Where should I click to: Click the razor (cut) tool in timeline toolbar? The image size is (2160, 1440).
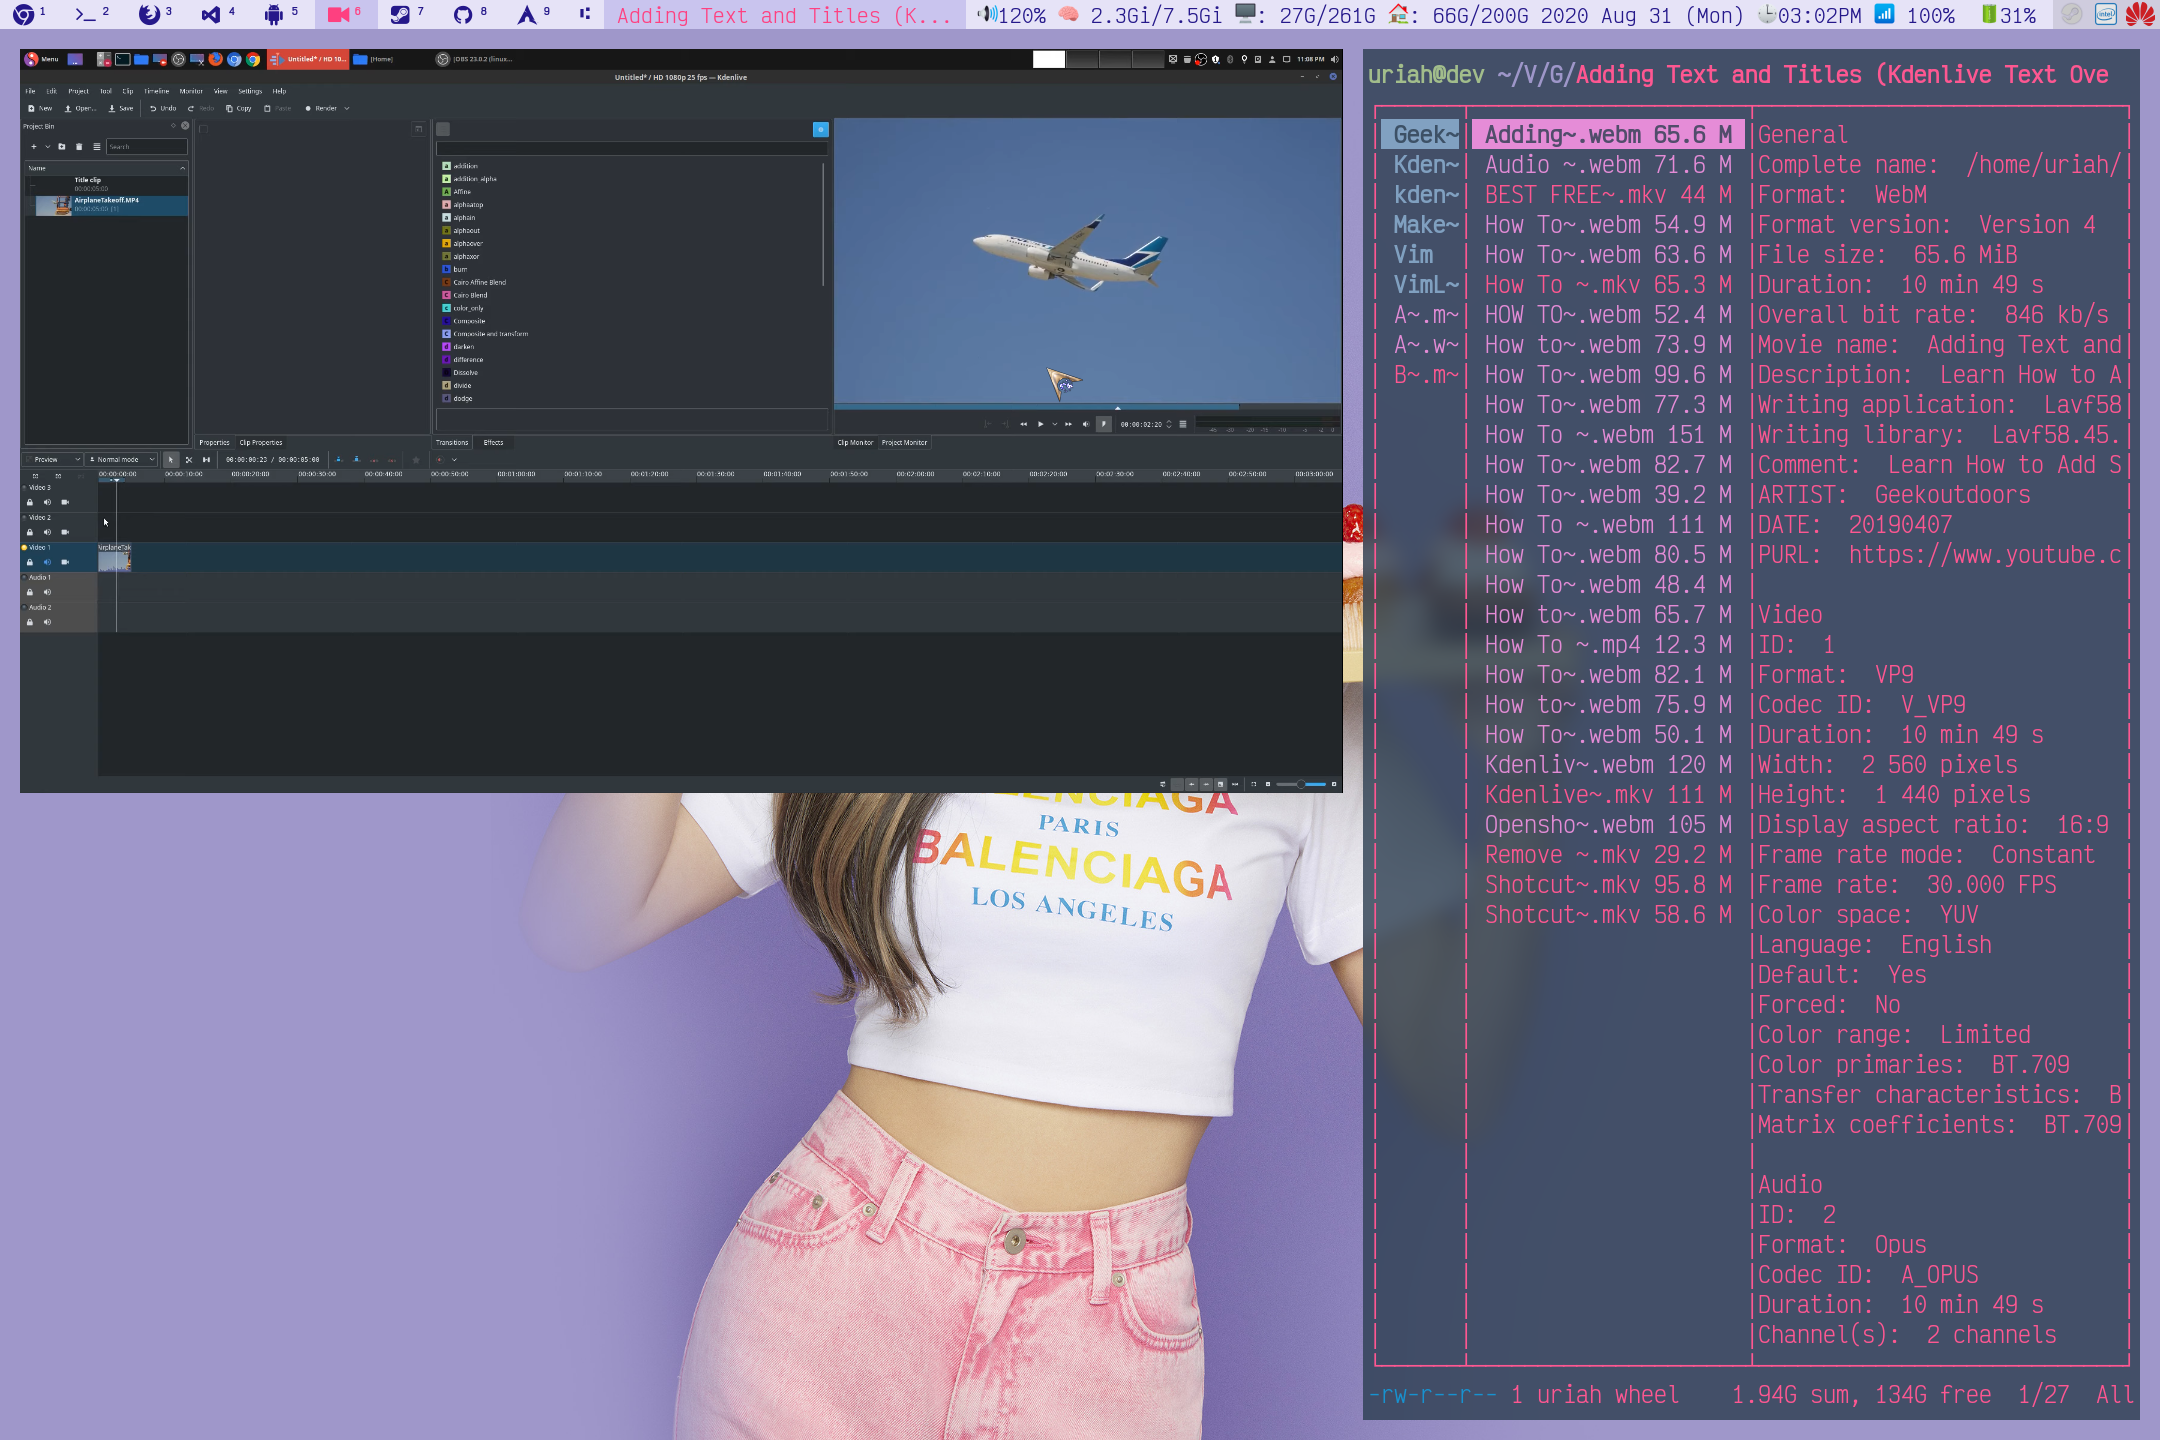point(188,460)
